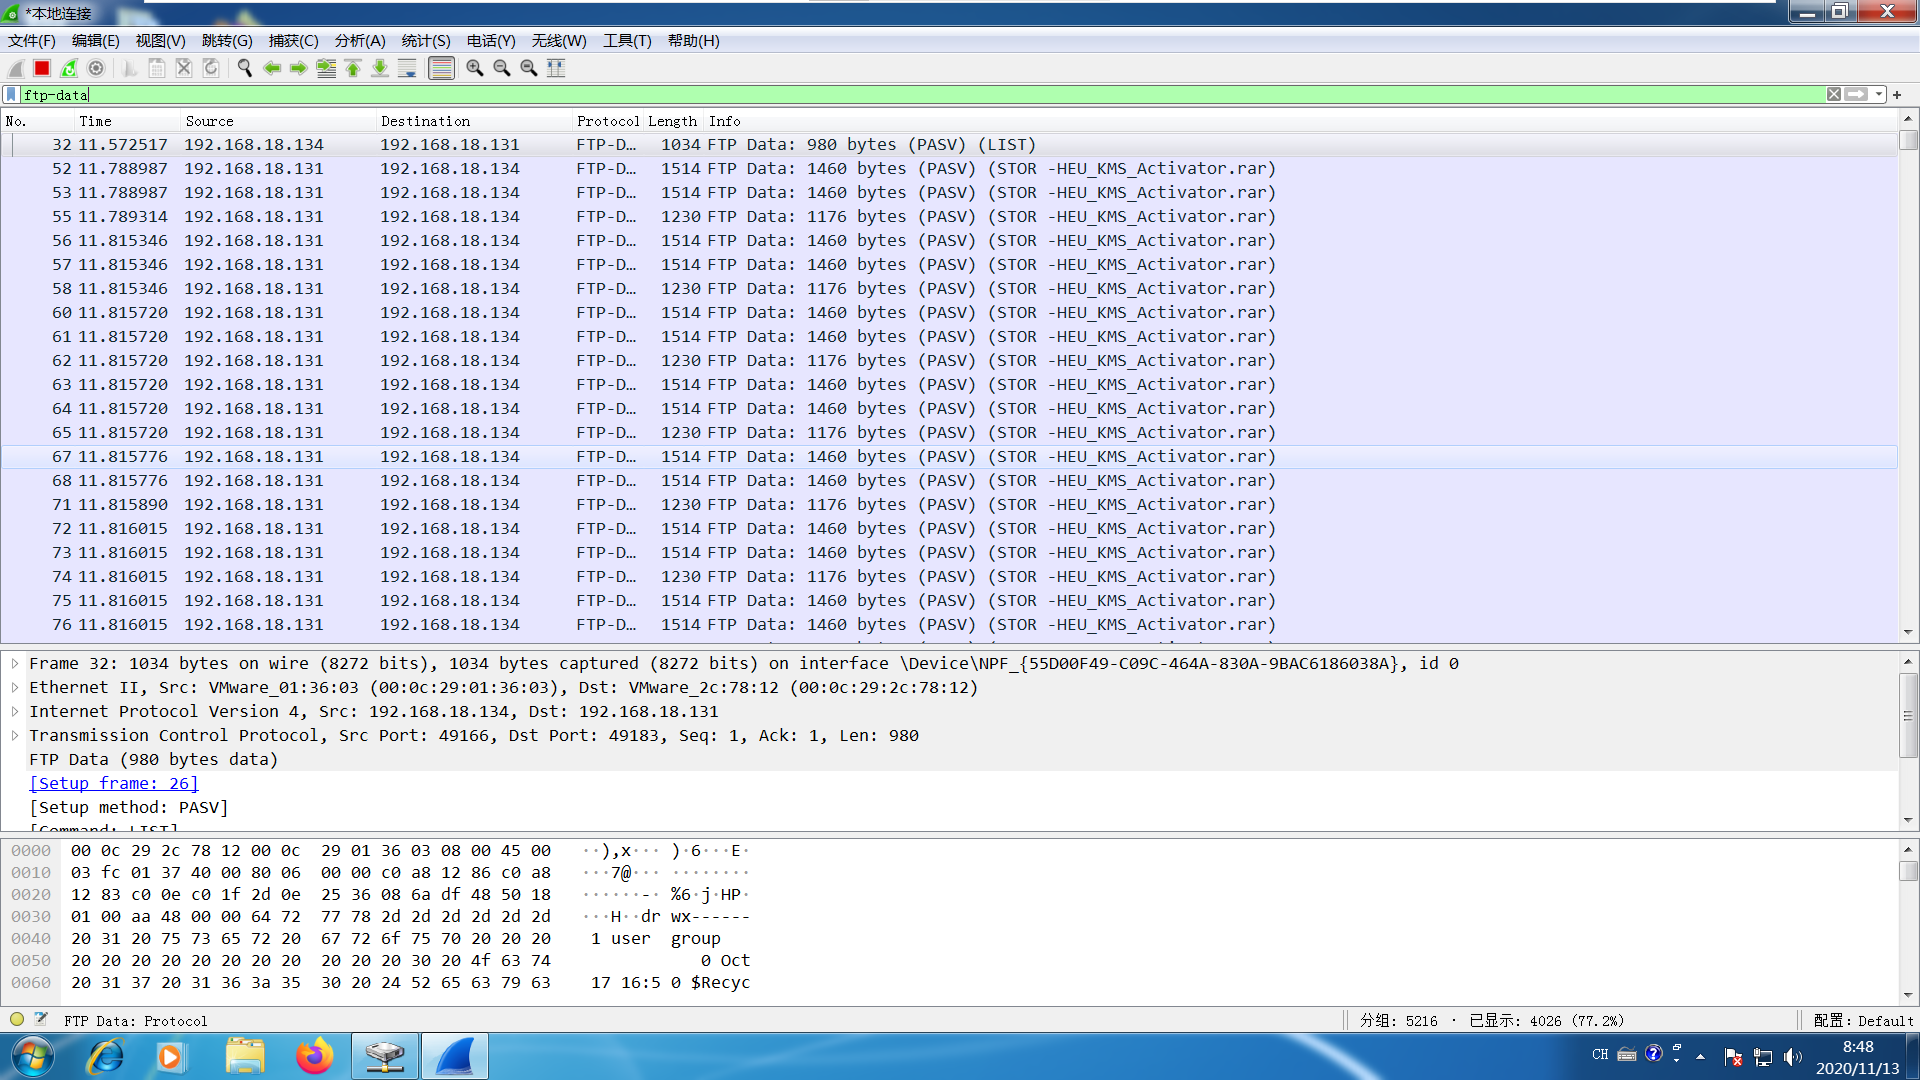1920x1080 pixels.
Task: Click the filter bookmark icon
Action: (x=11, y=94)
